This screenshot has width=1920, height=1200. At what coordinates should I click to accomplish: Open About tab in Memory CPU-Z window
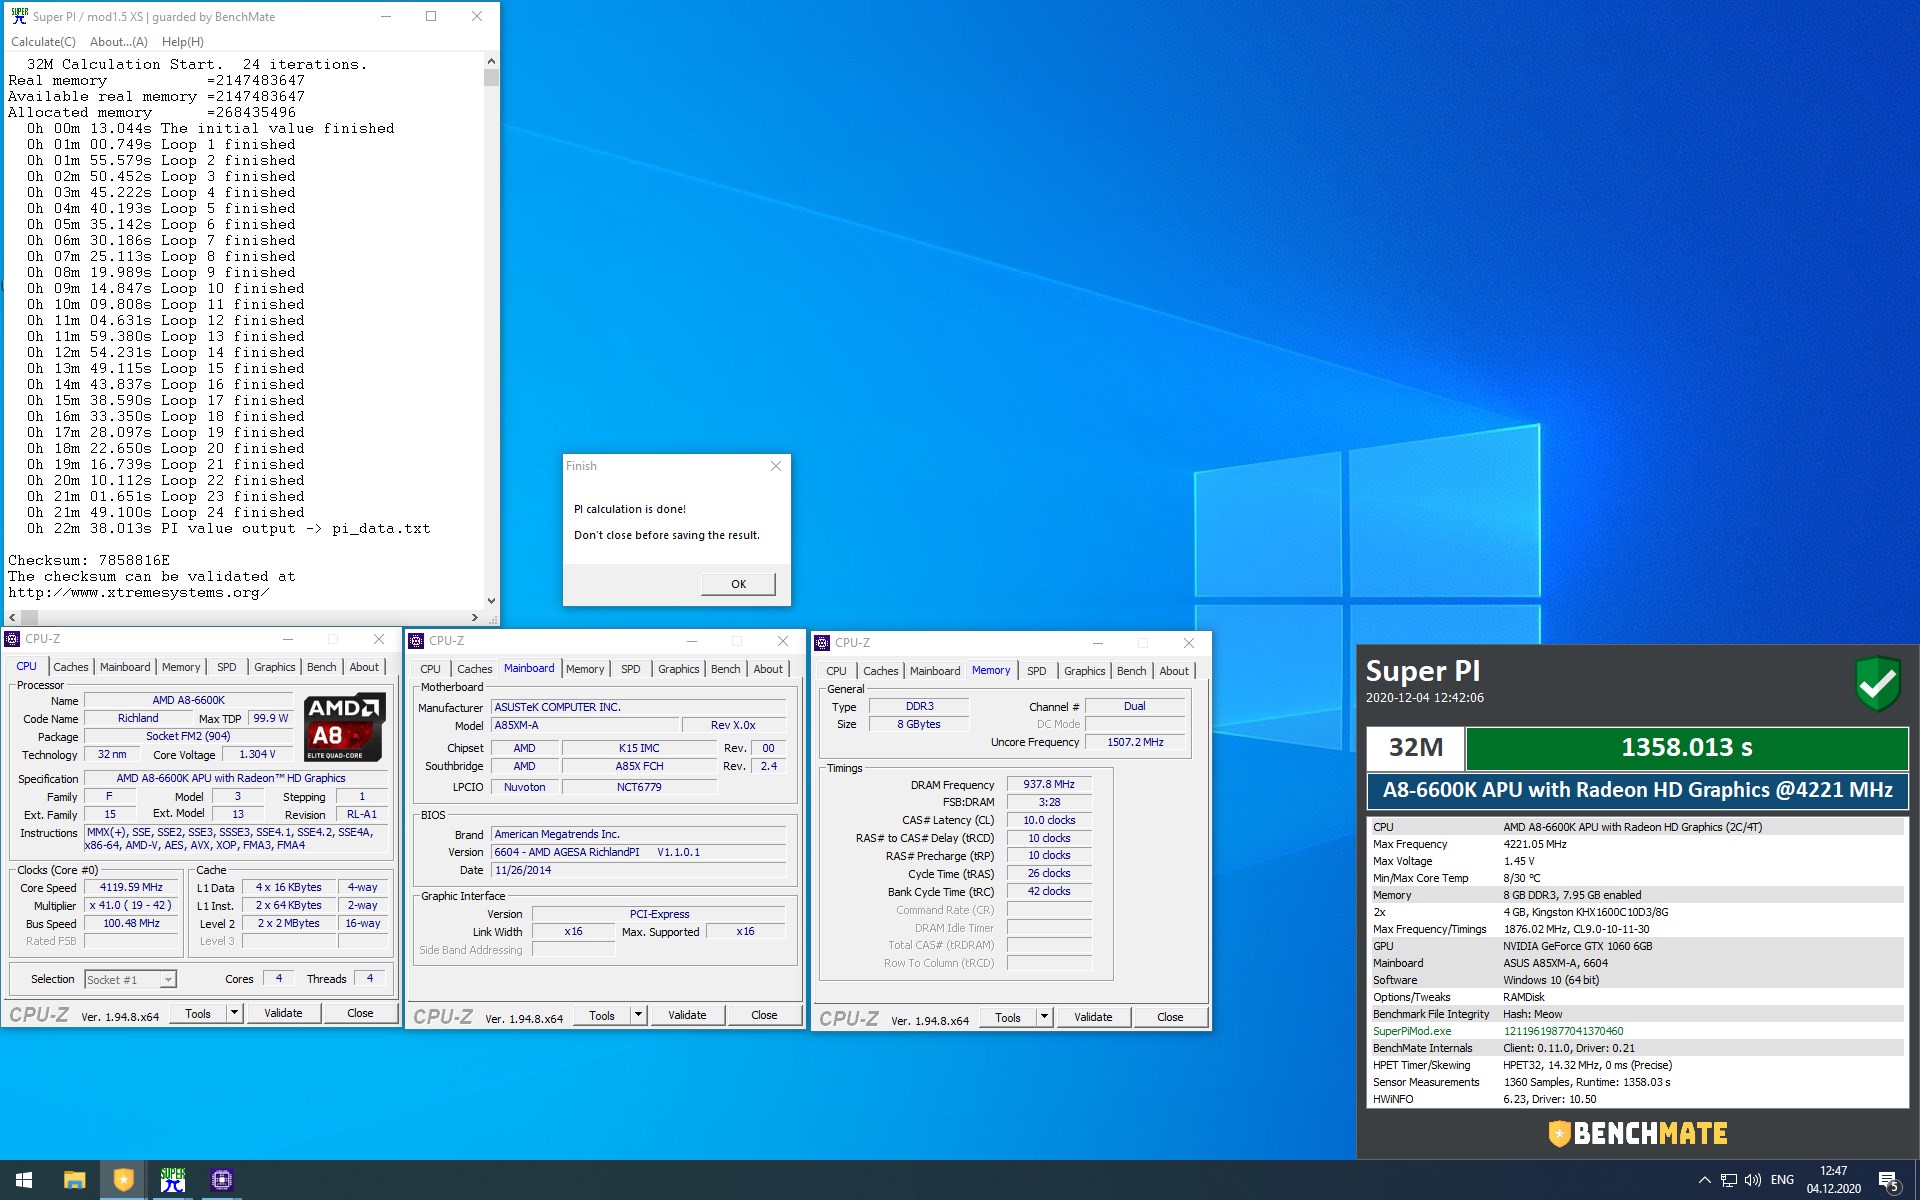pos(1174,671)
